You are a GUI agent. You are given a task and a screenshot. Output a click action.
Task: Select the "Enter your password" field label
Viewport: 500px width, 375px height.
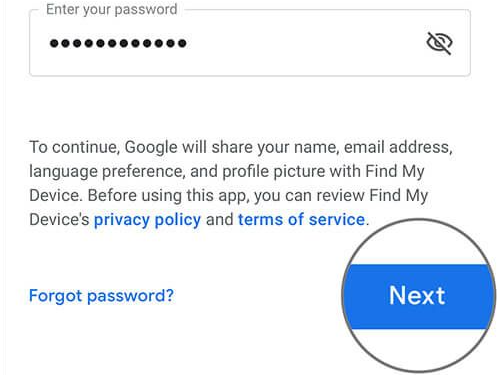tap(112, 10)
